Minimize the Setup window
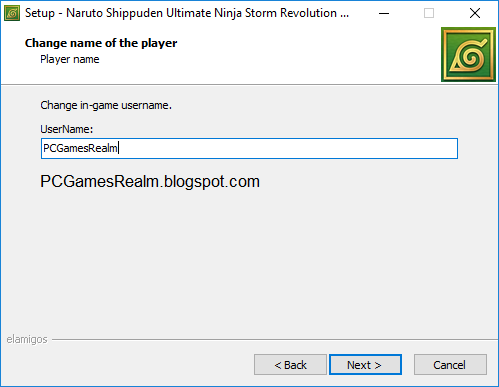 pyautogui.click(x=384, y=13)
